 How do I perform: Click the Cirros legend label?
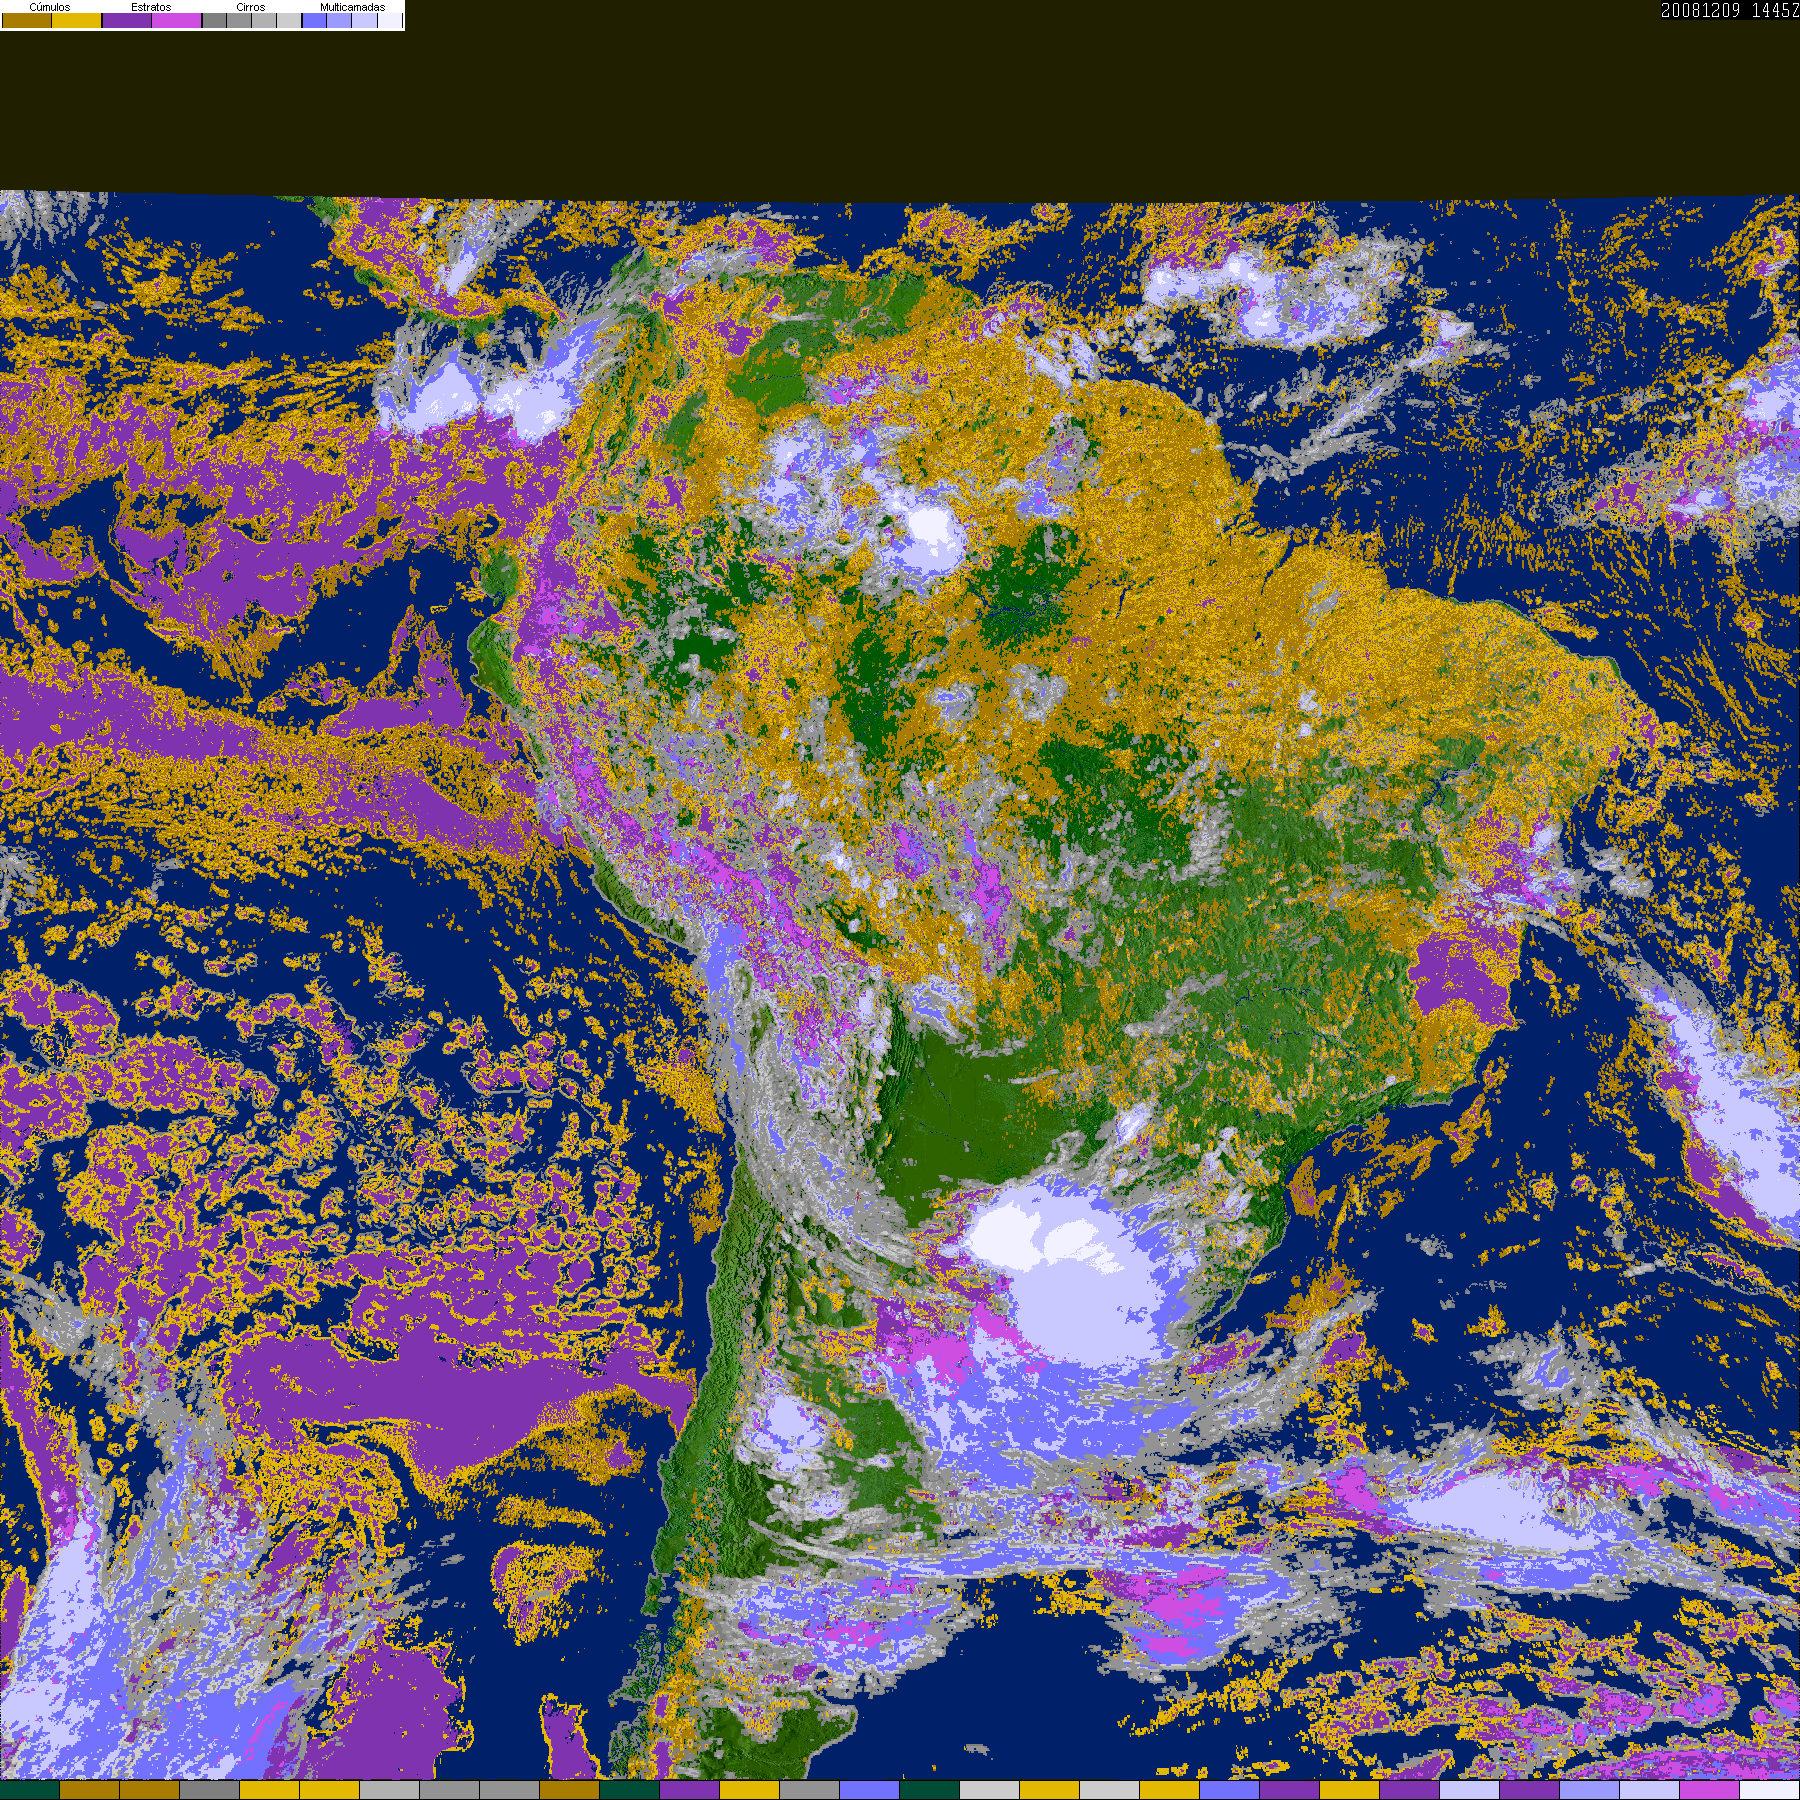250,7
